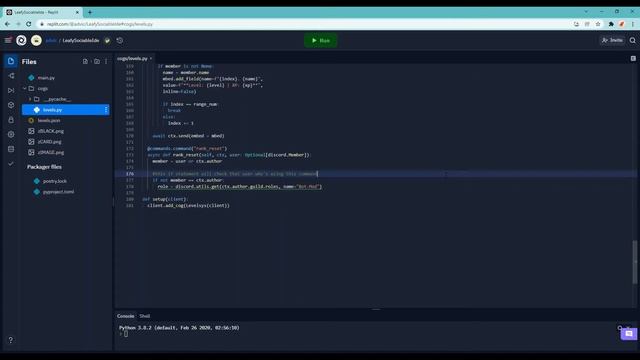Open the Database sidebar icon
Screen dimensions: 640x360
pyautogui.click(x=11, y=149)
